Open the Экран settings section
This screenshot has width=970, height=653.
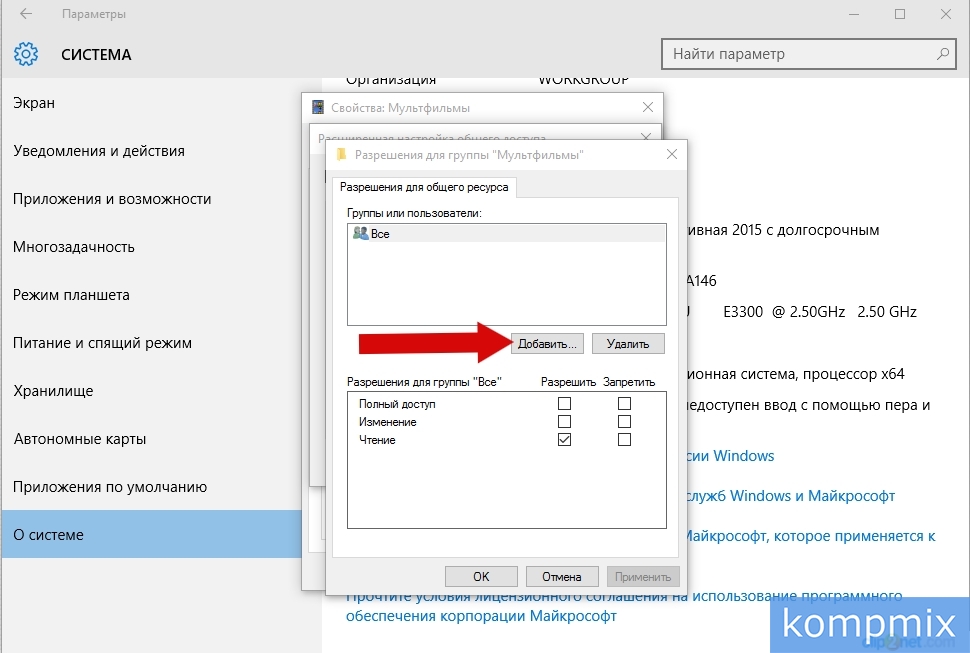(x=152, y=103)
